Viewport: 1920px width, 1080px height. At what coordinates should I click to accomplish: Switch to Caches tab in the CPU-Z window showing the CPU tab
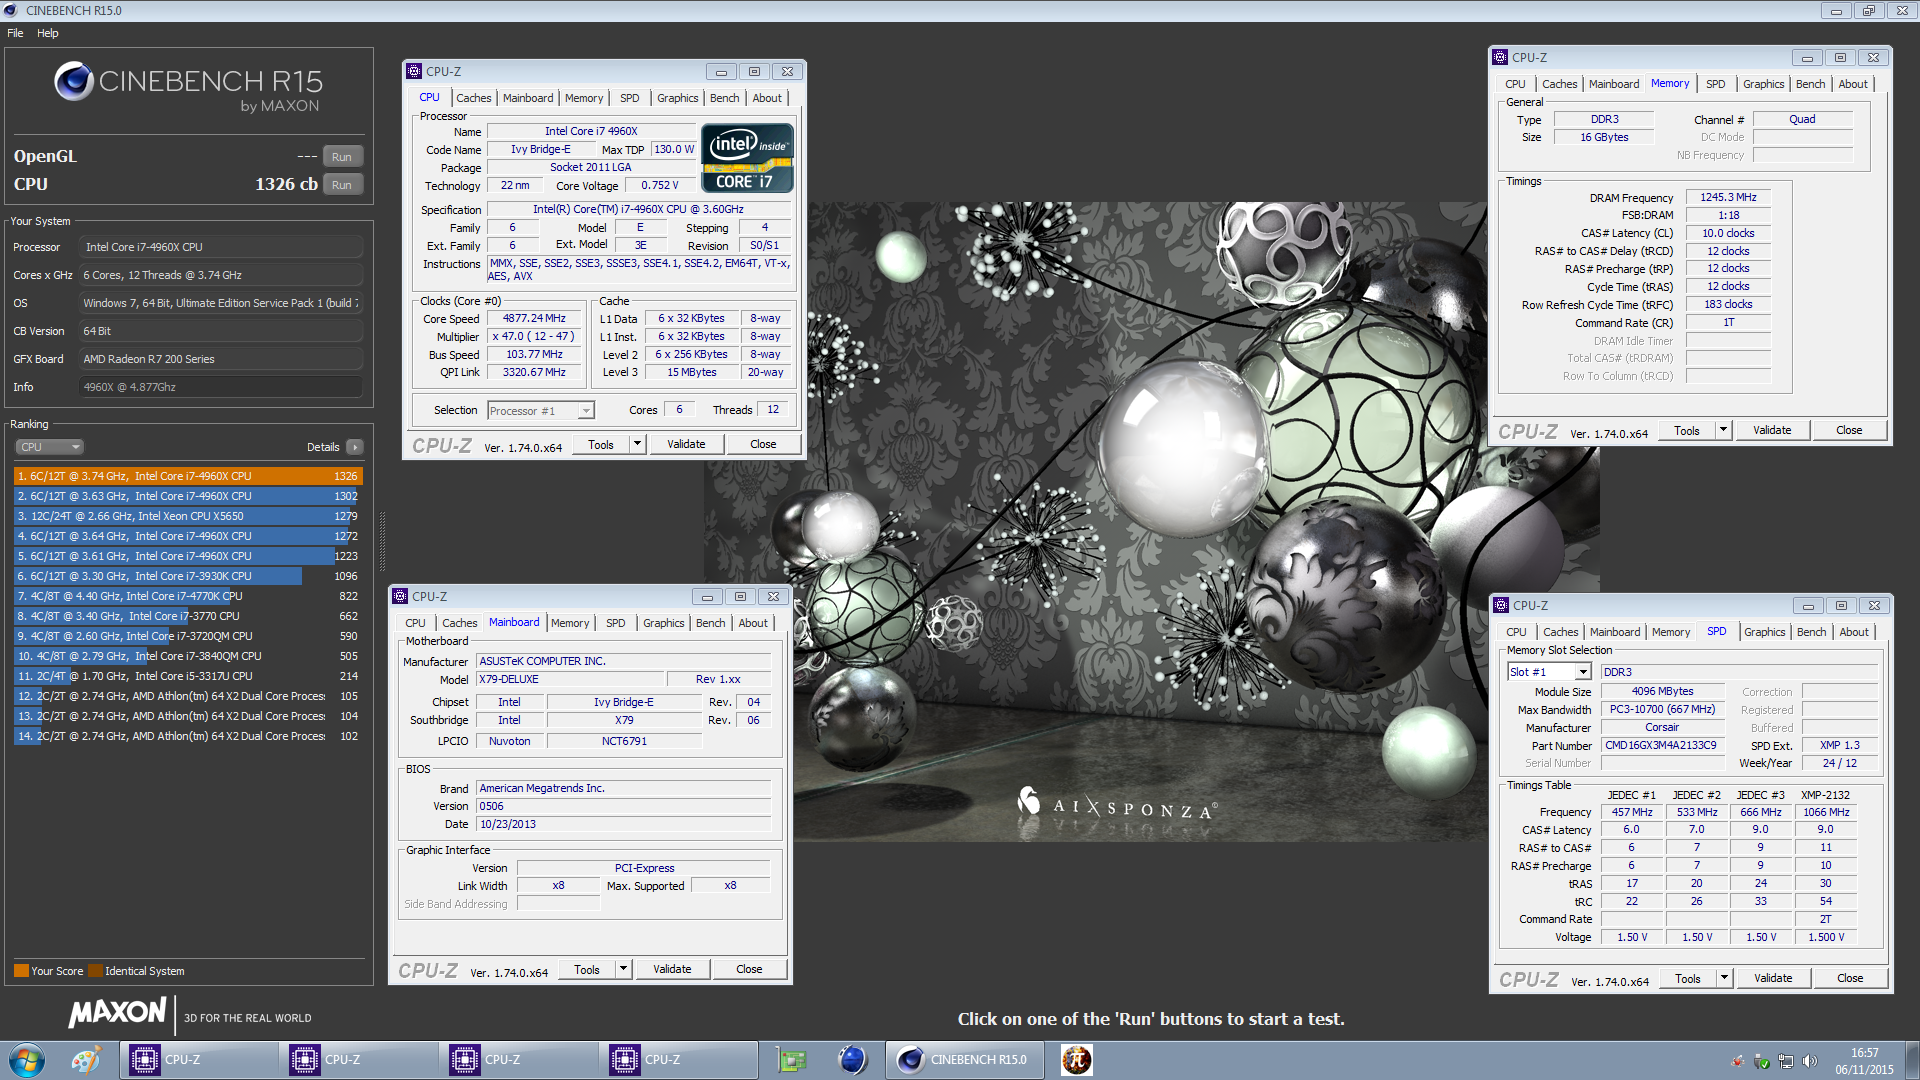(473, 98)
